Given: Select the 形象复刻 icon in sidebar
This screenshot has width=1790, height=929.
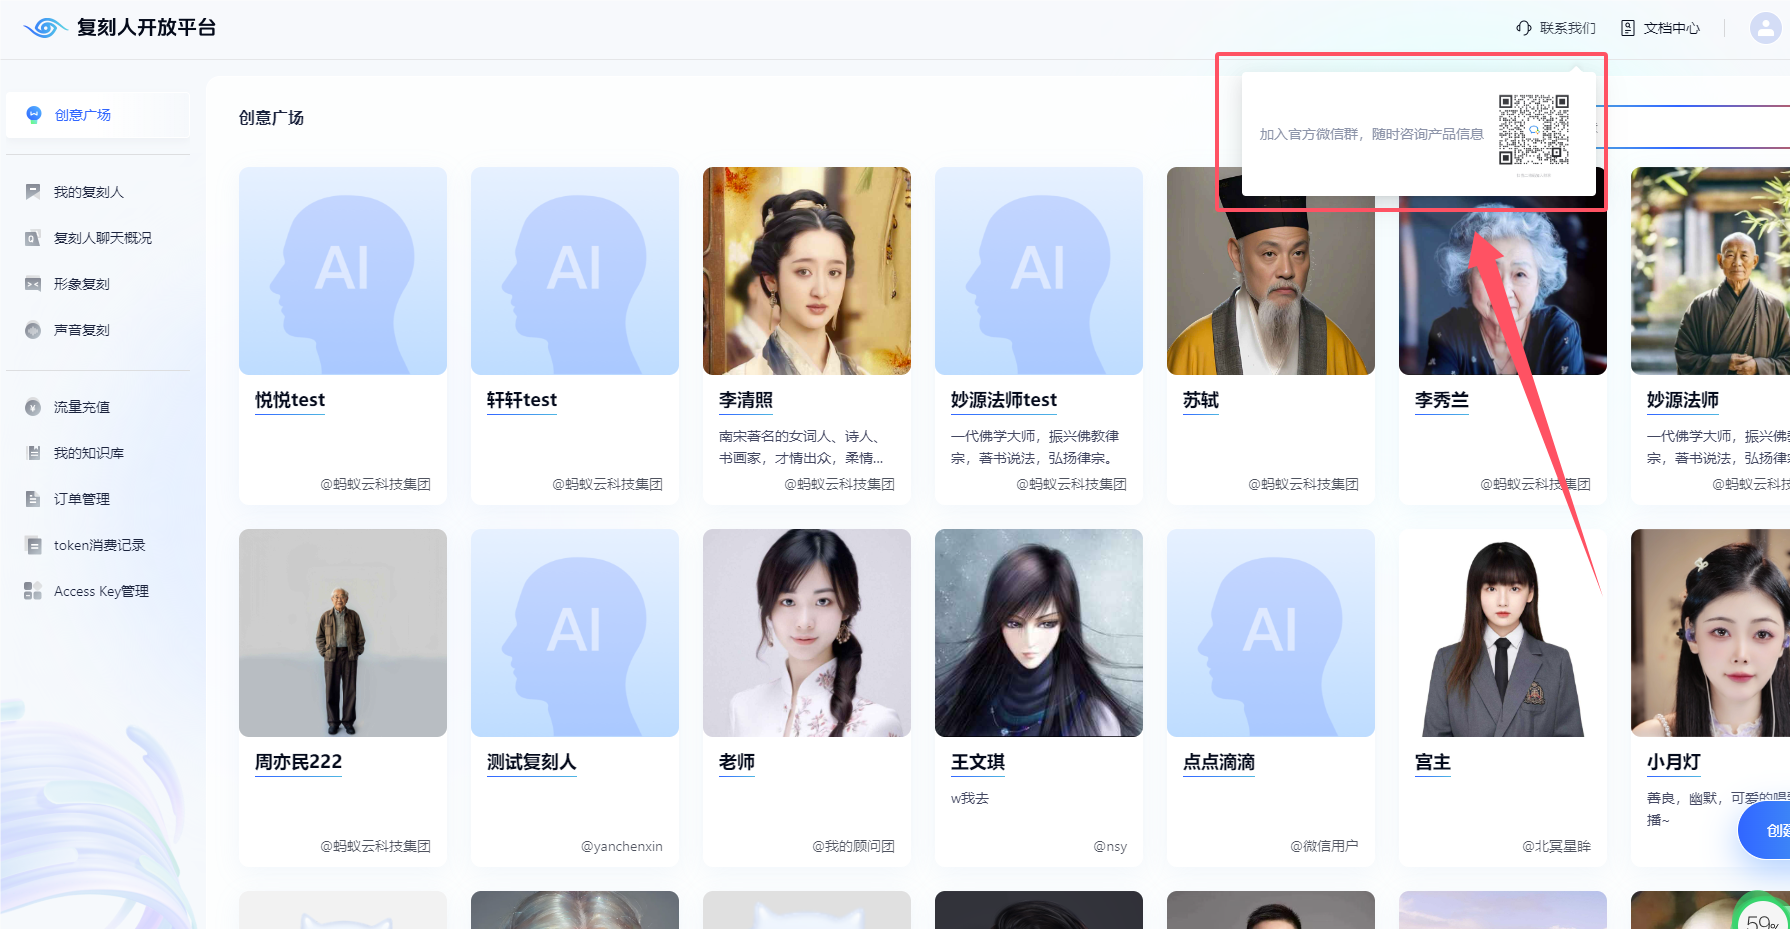Looking at the screenshot, I should [33, 284].
